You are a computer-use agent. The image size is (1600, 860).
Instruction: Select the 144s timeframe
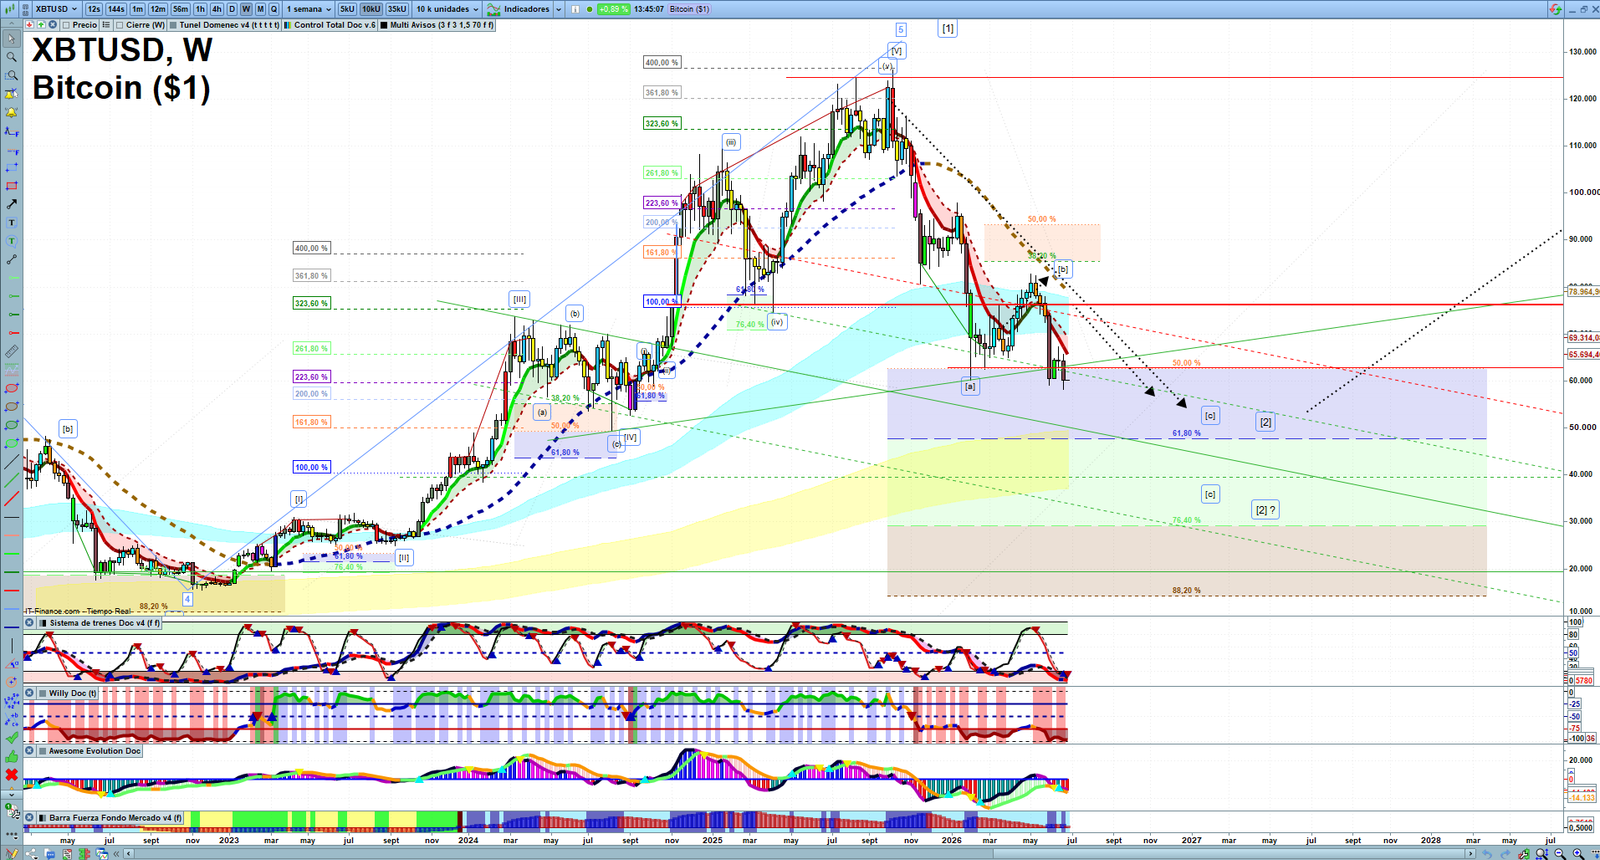click(116, 9)
